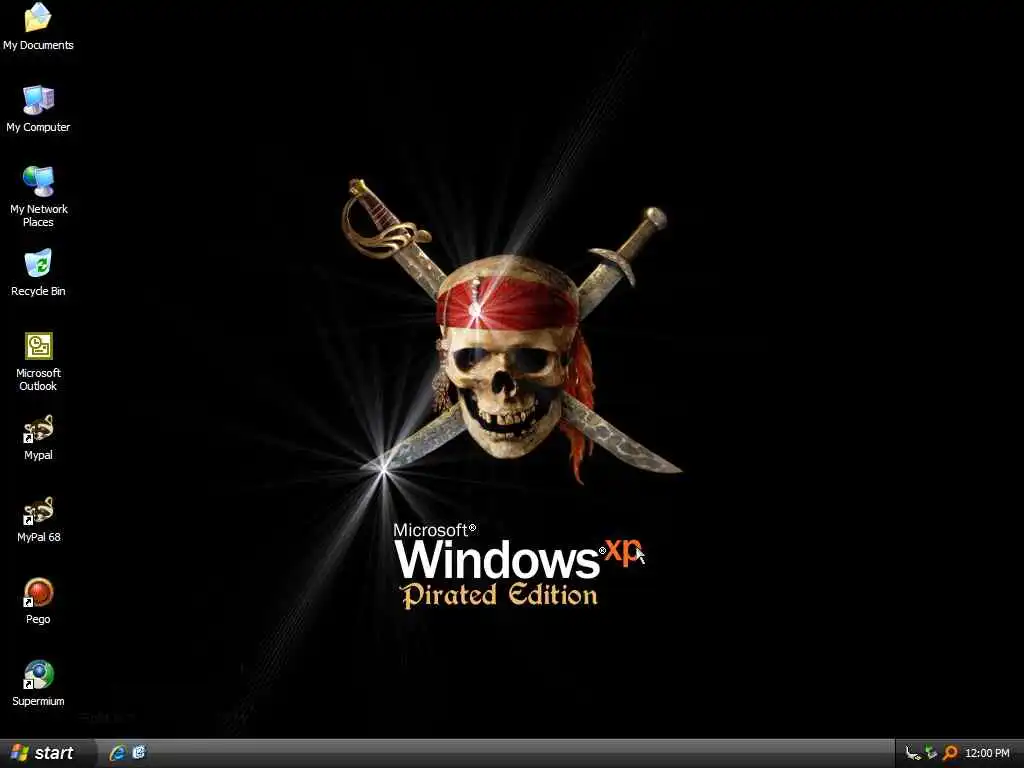This screenshot has height=768, width=1024.
Task: Click the second Quick Launch icon
Action: pyautogui.click(x=139, y=753)
